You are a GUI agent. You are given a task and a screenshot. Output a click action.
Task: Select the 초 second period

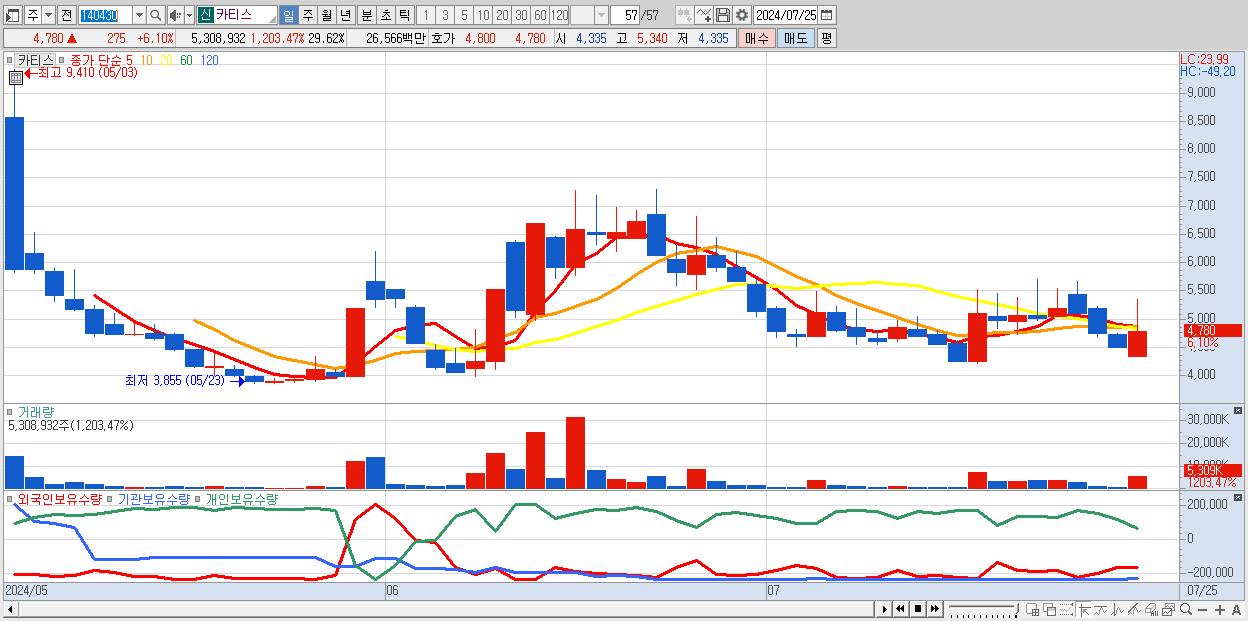pos(384,15)
